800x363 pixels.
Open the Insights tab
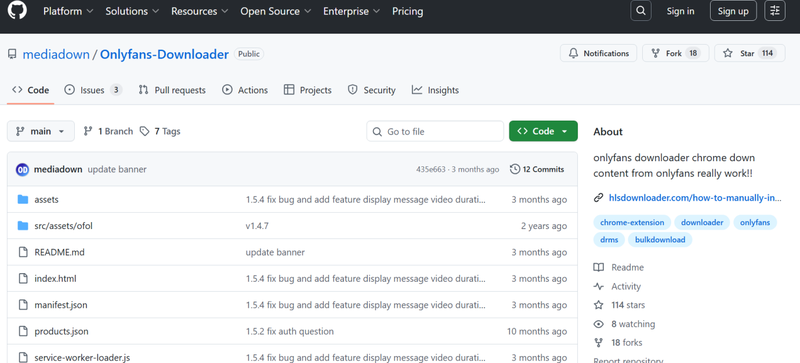pos(435,90)
